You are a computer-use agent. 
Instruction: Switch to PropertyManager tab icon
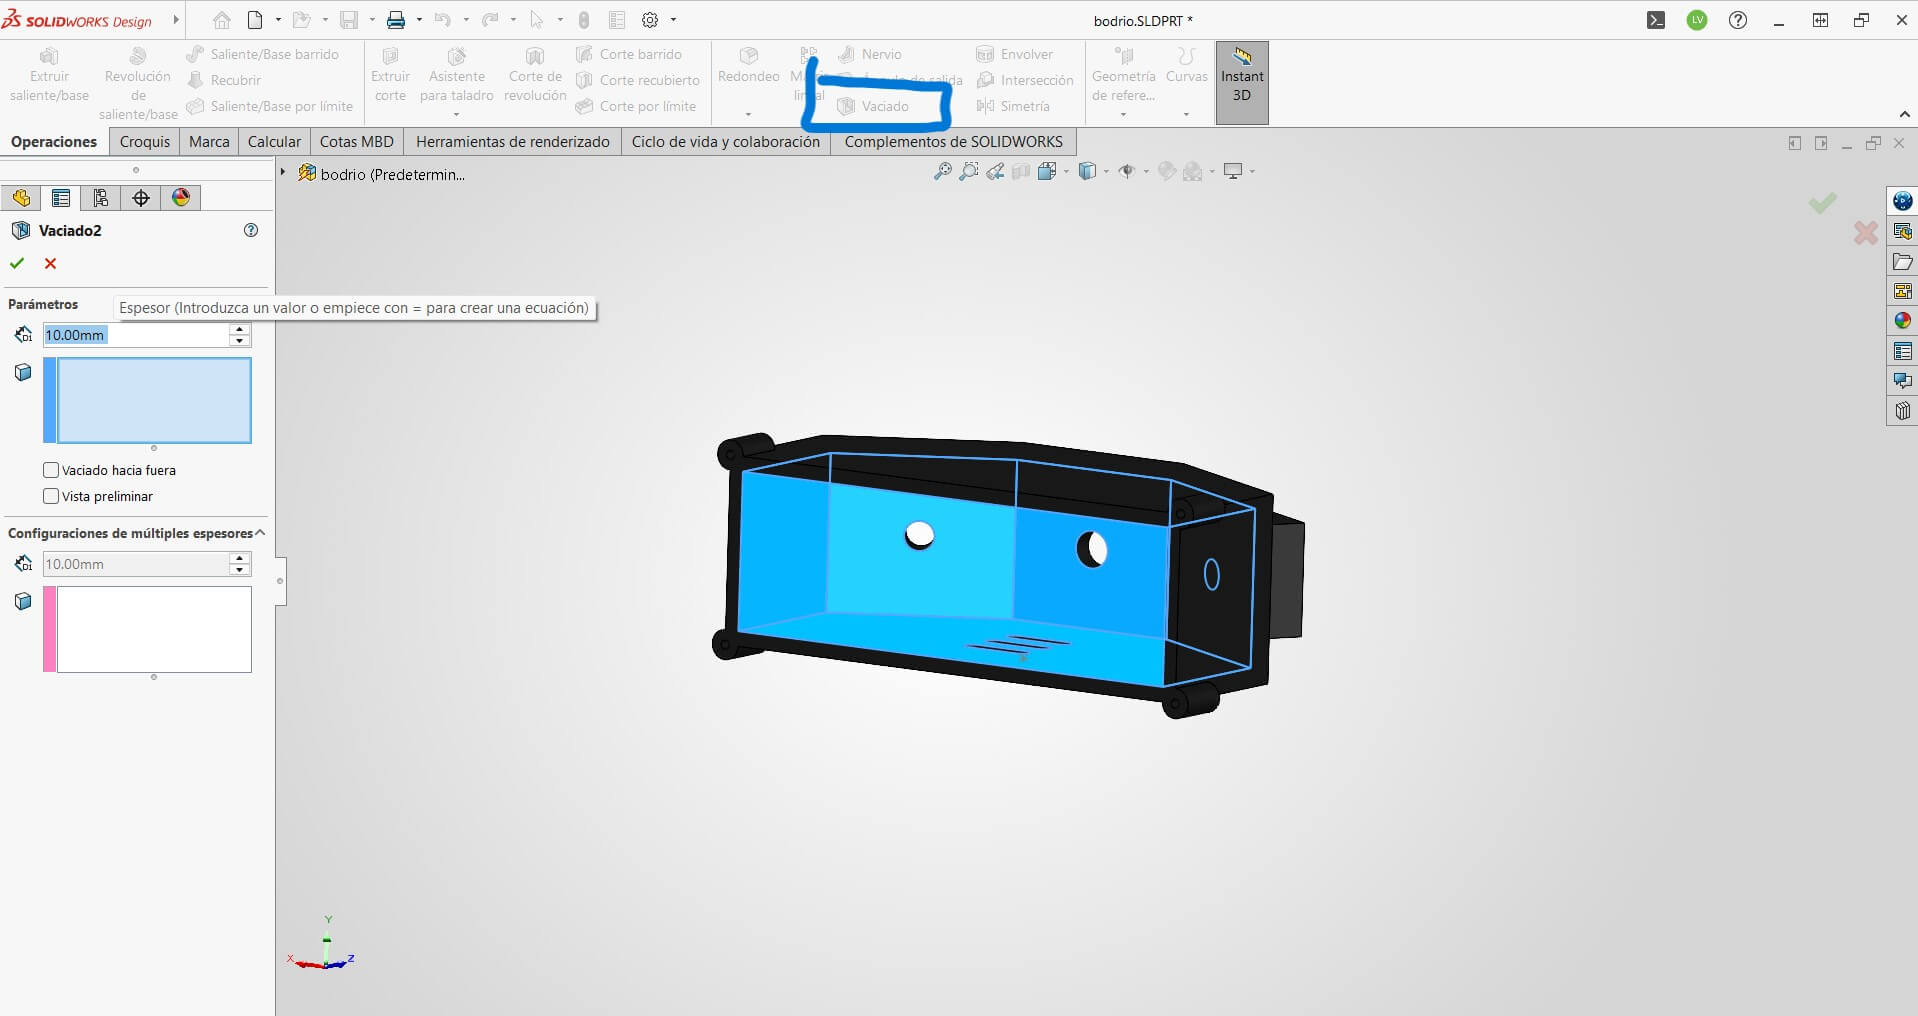[61, 198]
